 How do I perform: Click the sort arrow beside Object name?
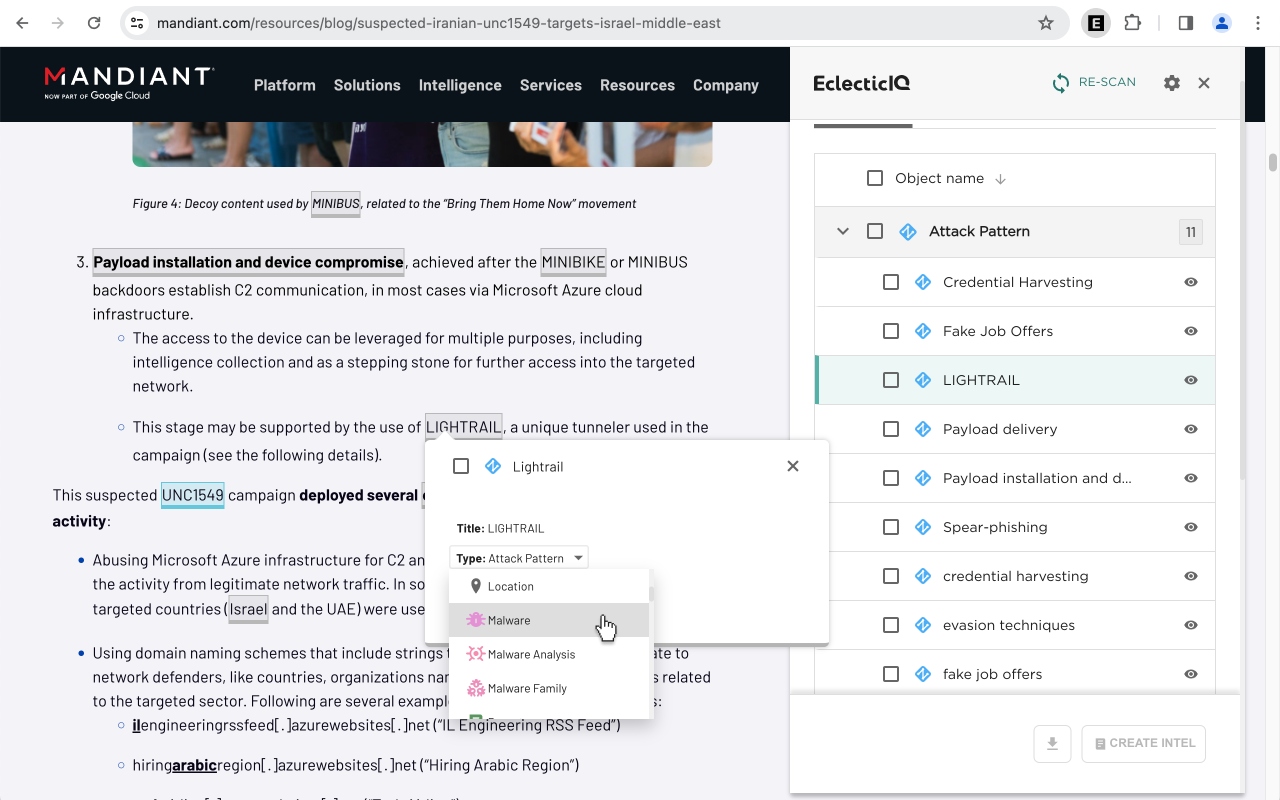pyautogui.click(x=1000, y=179)
